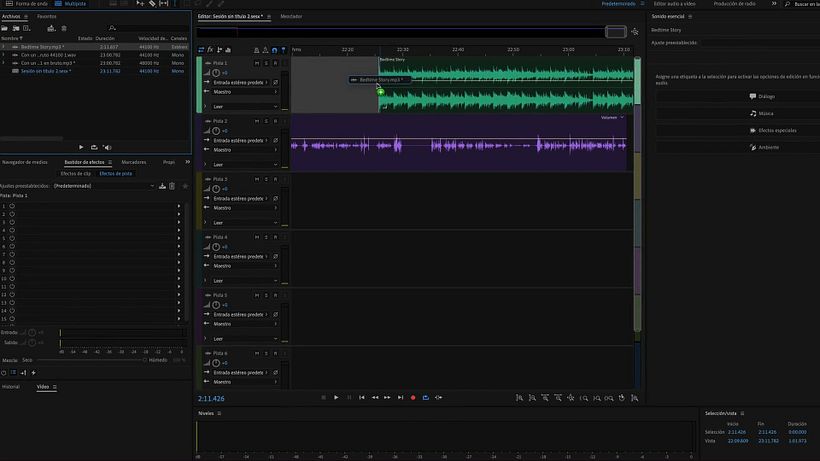The height and width of the screenshot is (461, 820).
Task: Jump to previous marker with skip-back icon
Action: tap(362, 398)
